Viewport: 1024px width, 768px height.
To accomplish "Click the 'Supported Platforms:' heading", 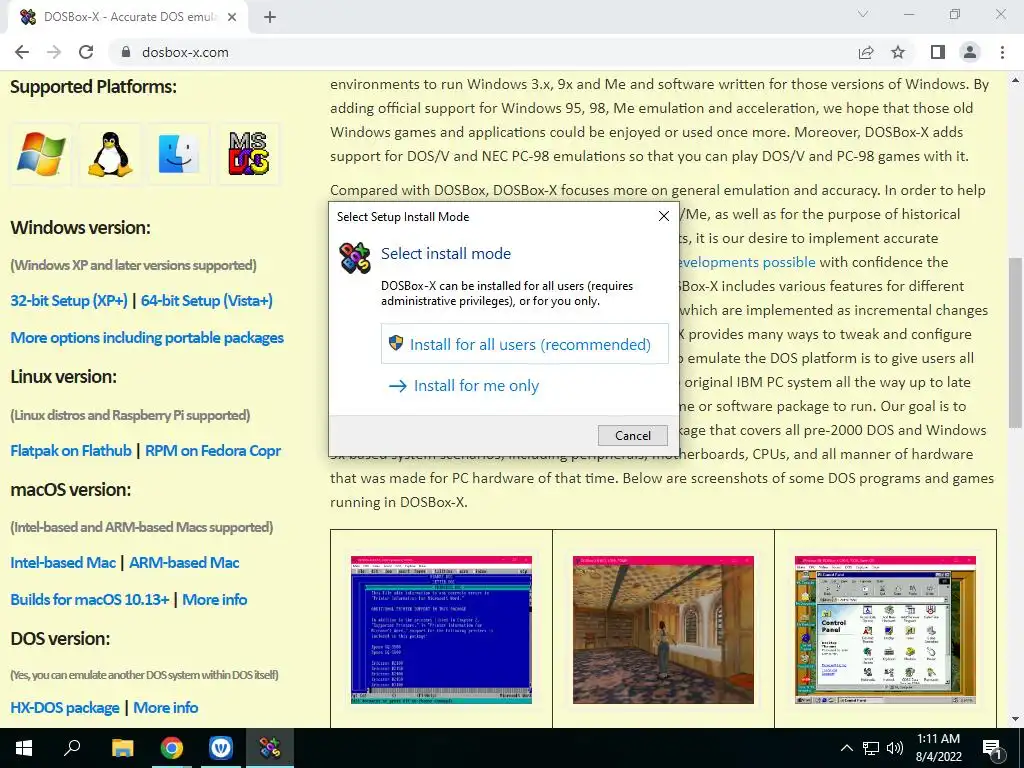I will click(x=93, y=87).
